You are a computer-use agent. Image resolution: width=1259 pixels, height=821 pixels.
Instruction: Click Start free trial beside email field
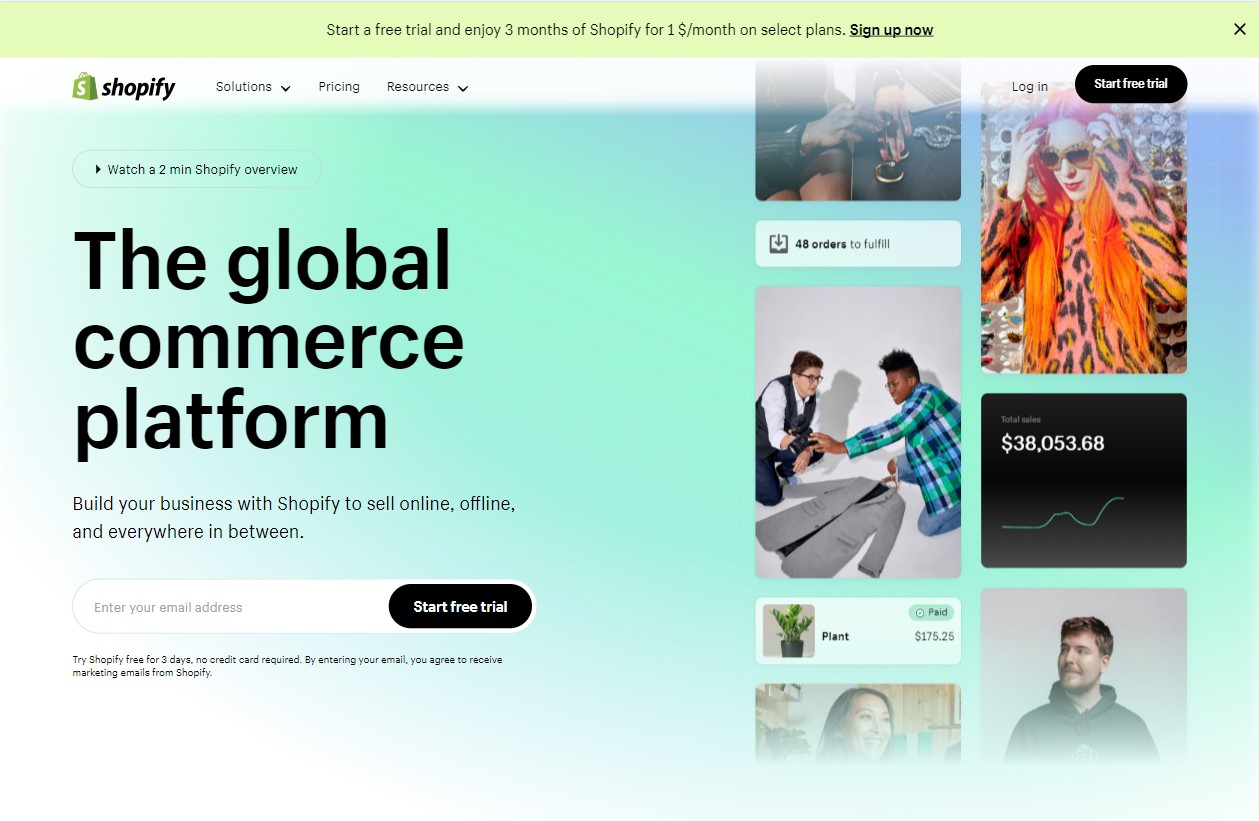(x=460, y=606)
